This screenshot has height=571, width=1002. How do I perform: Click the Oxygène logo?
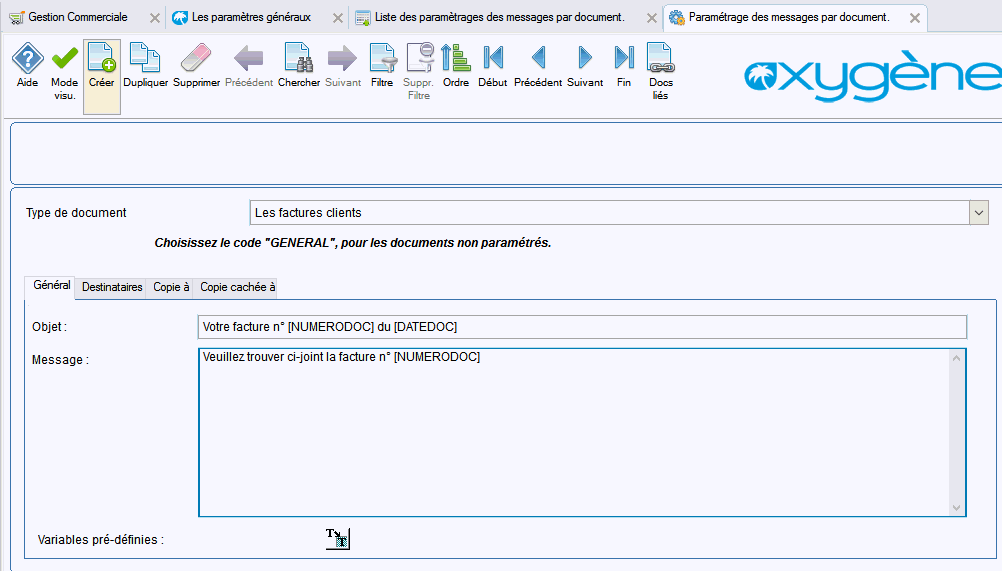click(x=873, y=75)
